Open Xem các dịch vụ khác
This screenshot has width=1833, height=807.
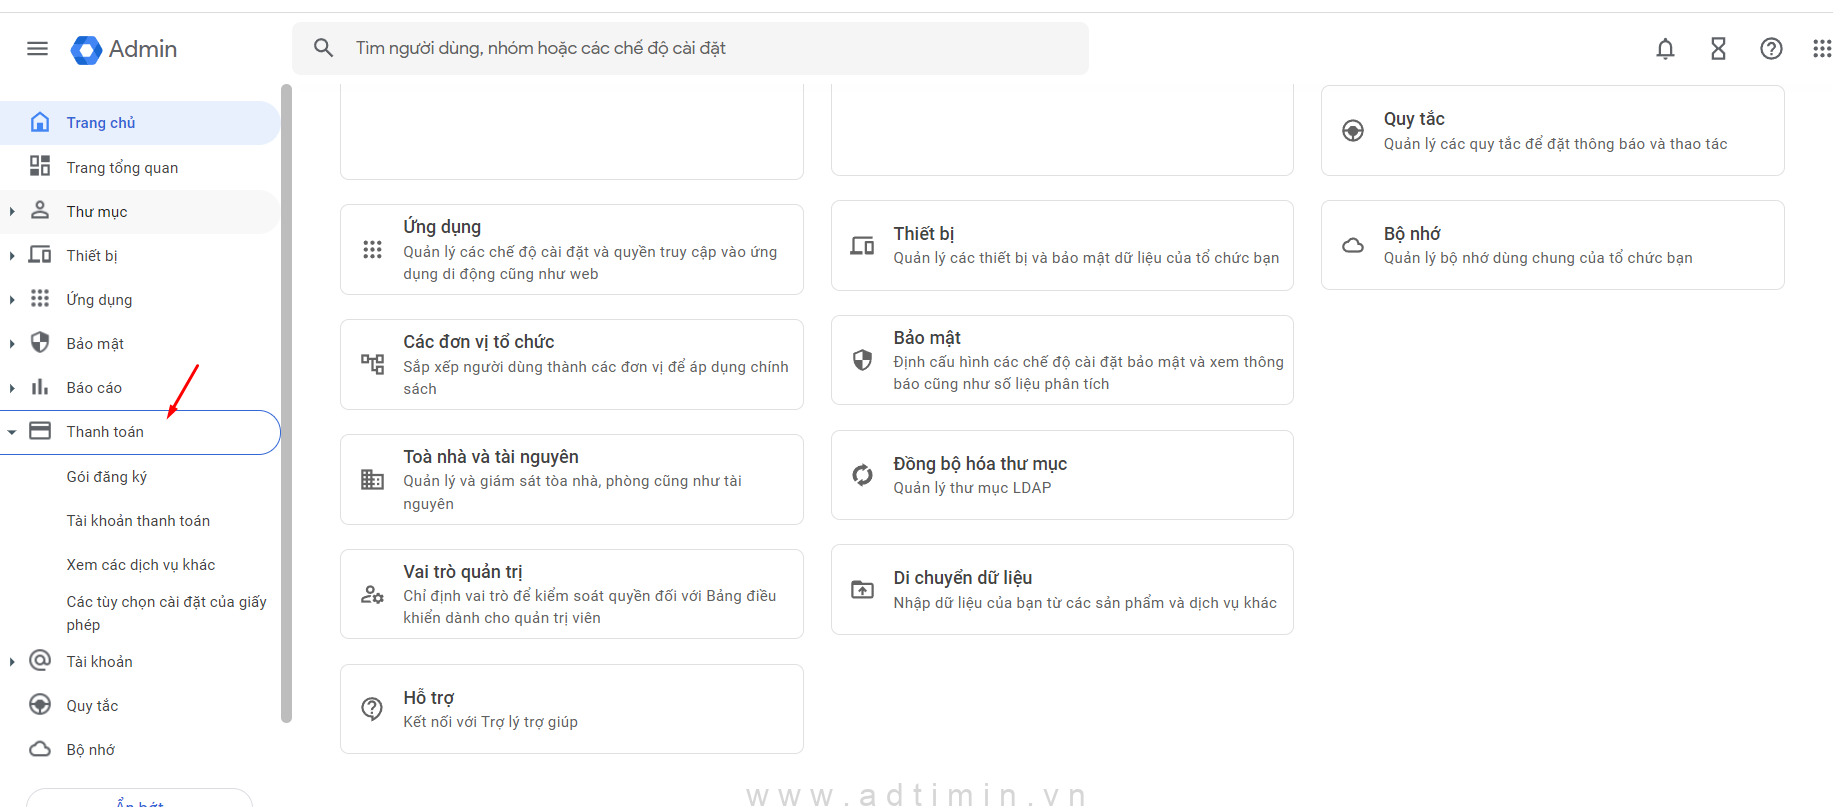(x=140, y=564)
